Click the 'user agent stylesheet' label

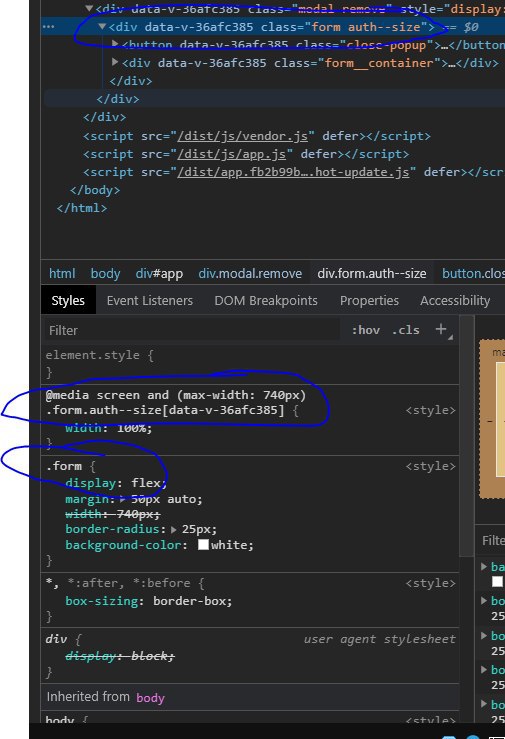(380, 639)
